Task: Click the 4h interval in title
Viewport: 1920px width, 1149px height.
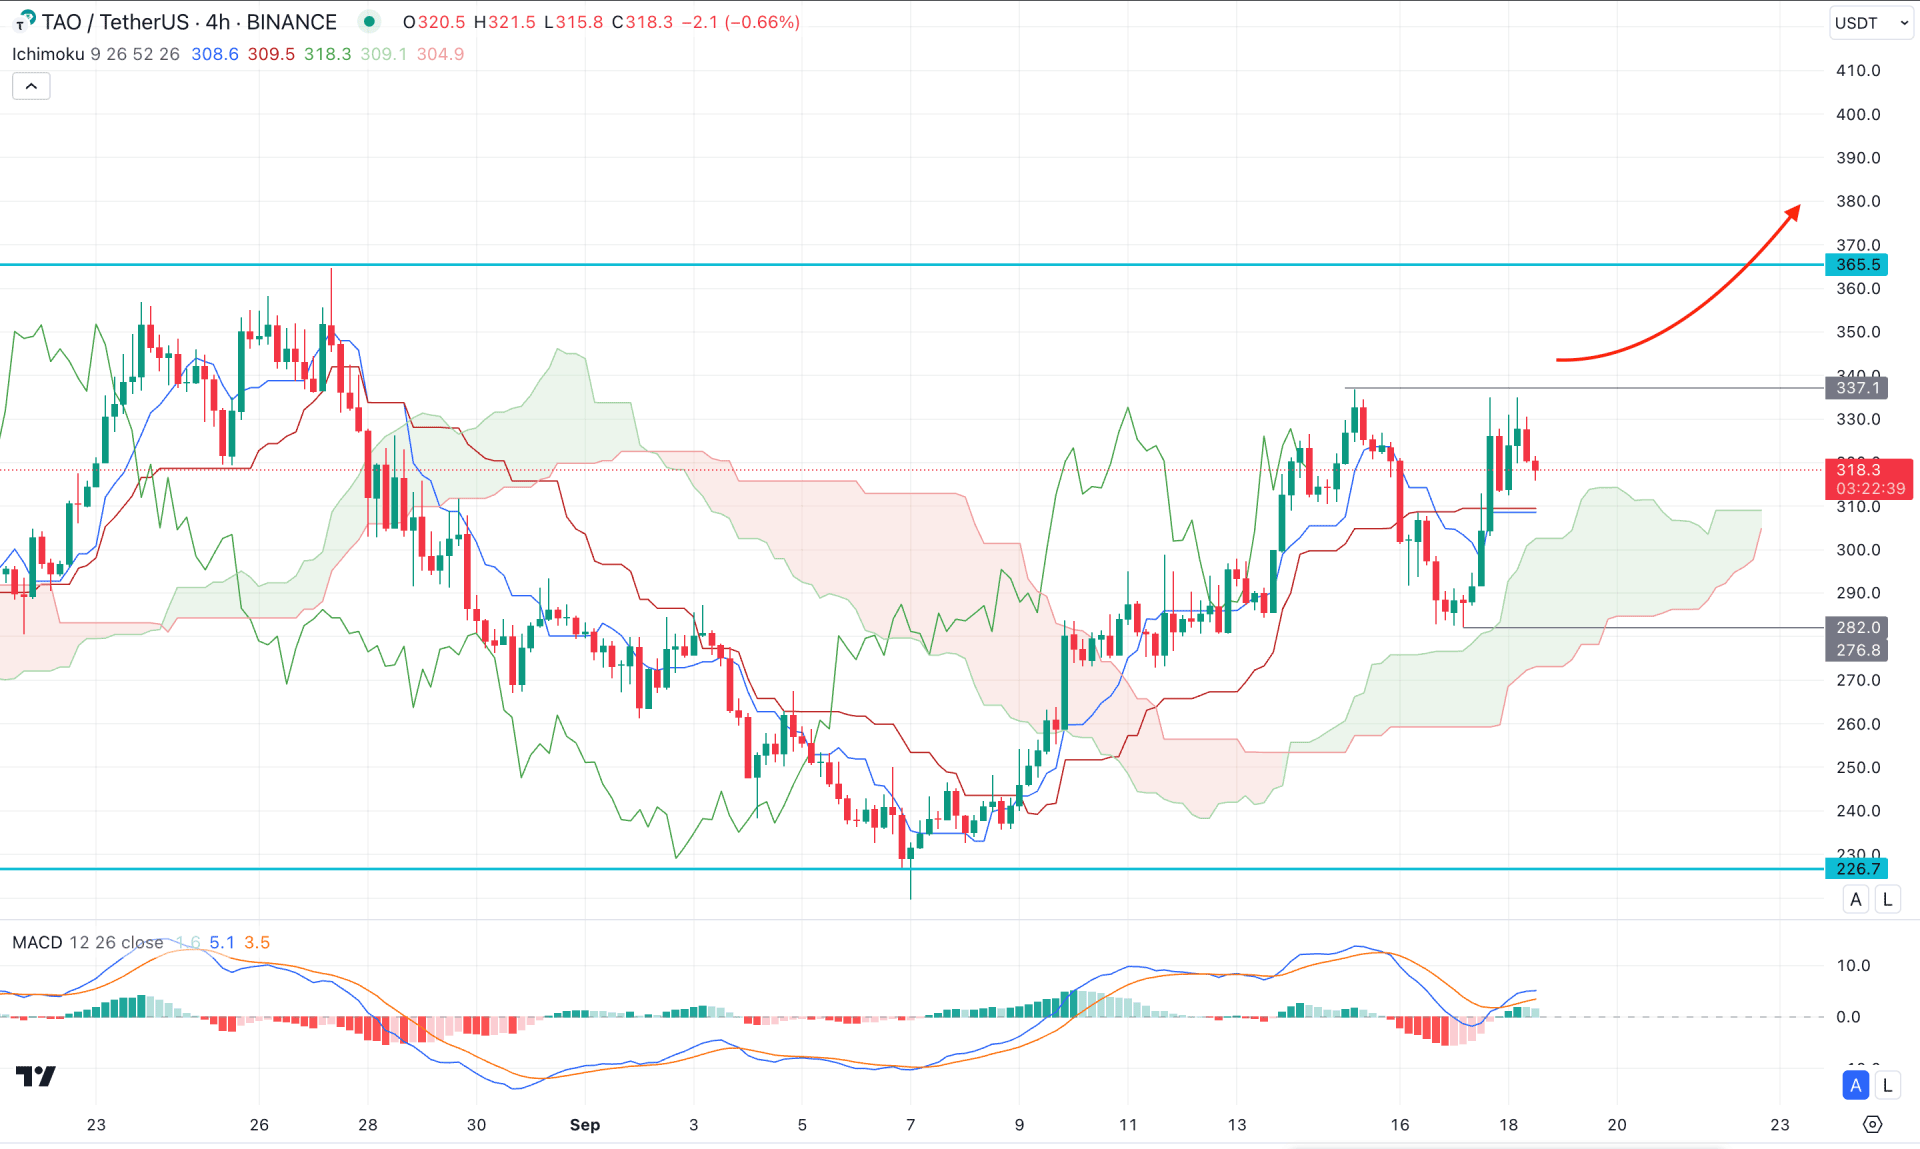Action: click(x=217, y=22)
